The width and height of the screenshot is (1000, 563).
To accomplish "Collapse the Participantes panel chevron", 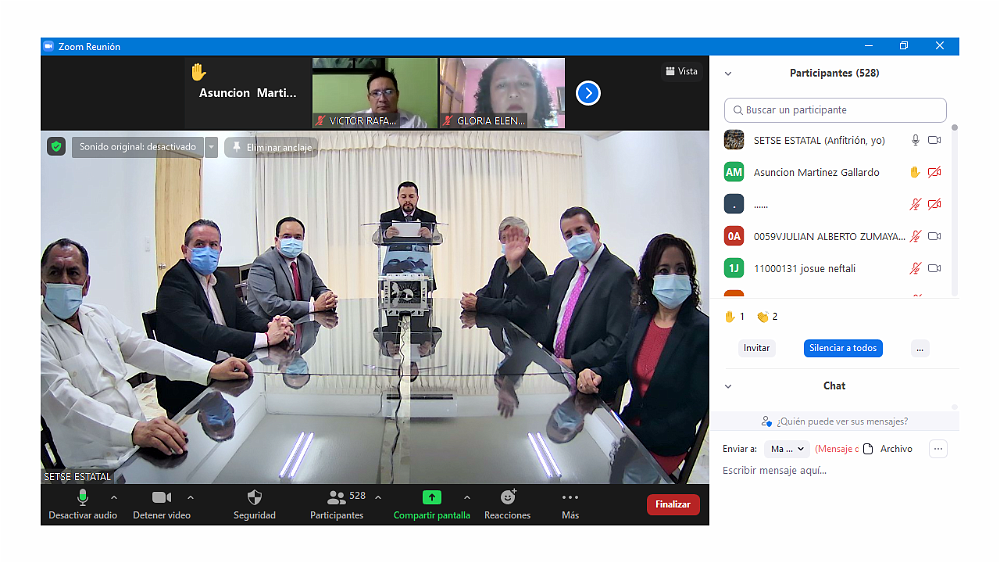I will click(x=728, y=73).
